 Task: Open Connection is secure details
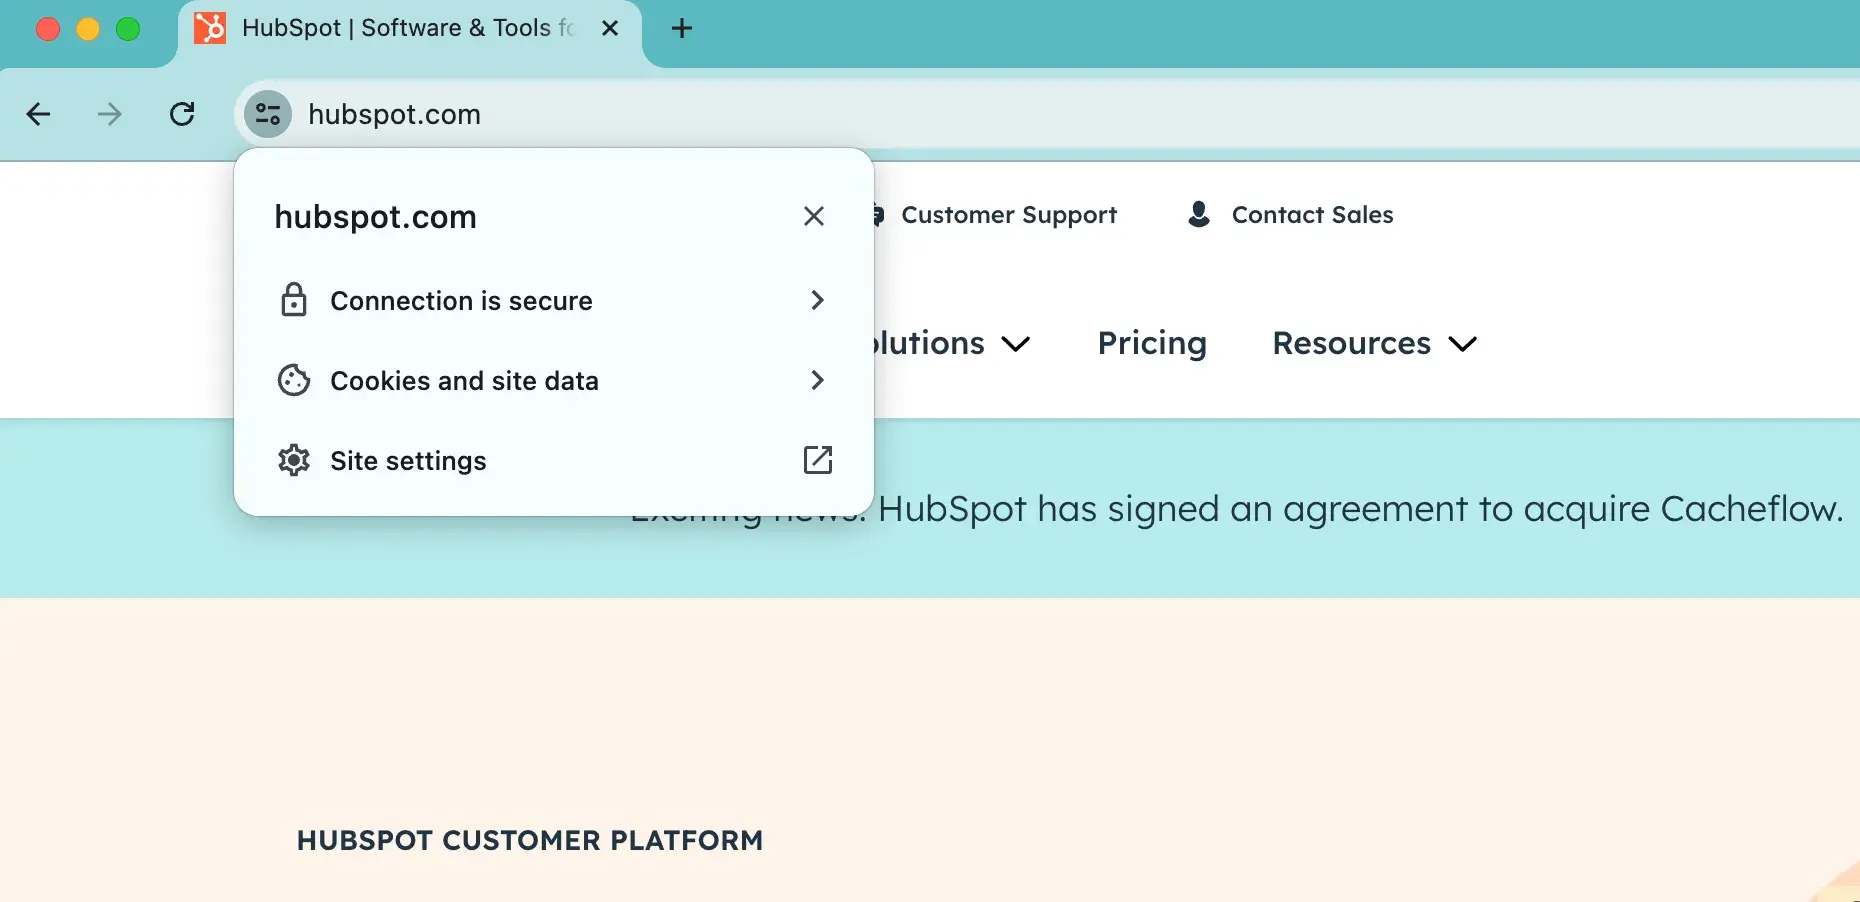click(x=554, y=300)
